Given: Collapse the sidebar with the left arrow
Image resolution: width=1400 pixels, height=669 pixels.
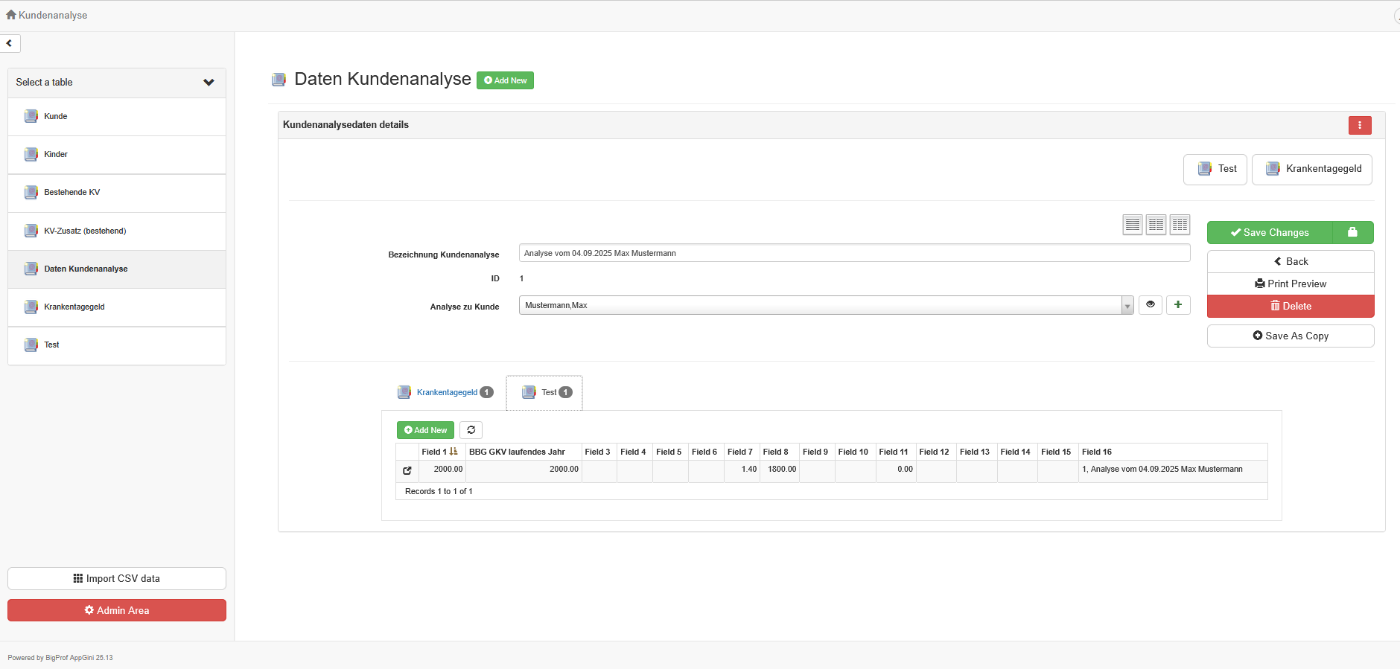Looking at the screenshot, I should tap(10, 44).
